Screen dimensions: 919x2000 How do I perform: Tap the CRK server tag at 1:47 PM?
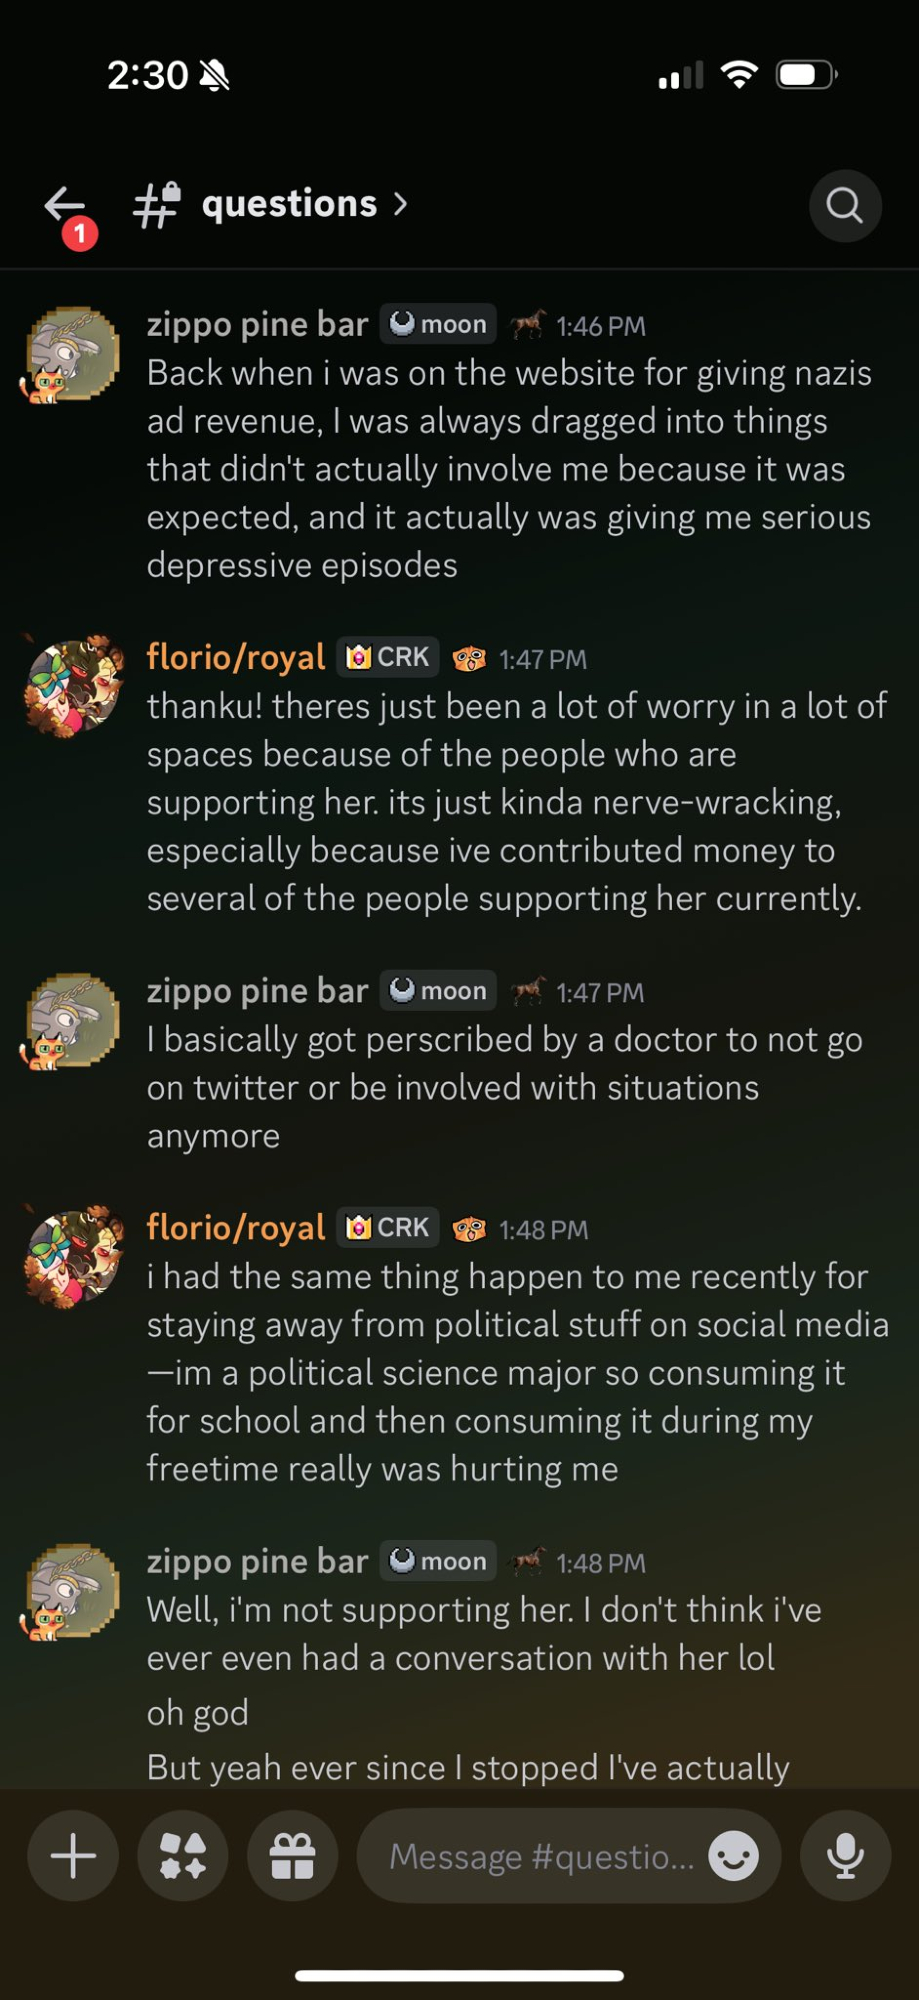point(388,658)
